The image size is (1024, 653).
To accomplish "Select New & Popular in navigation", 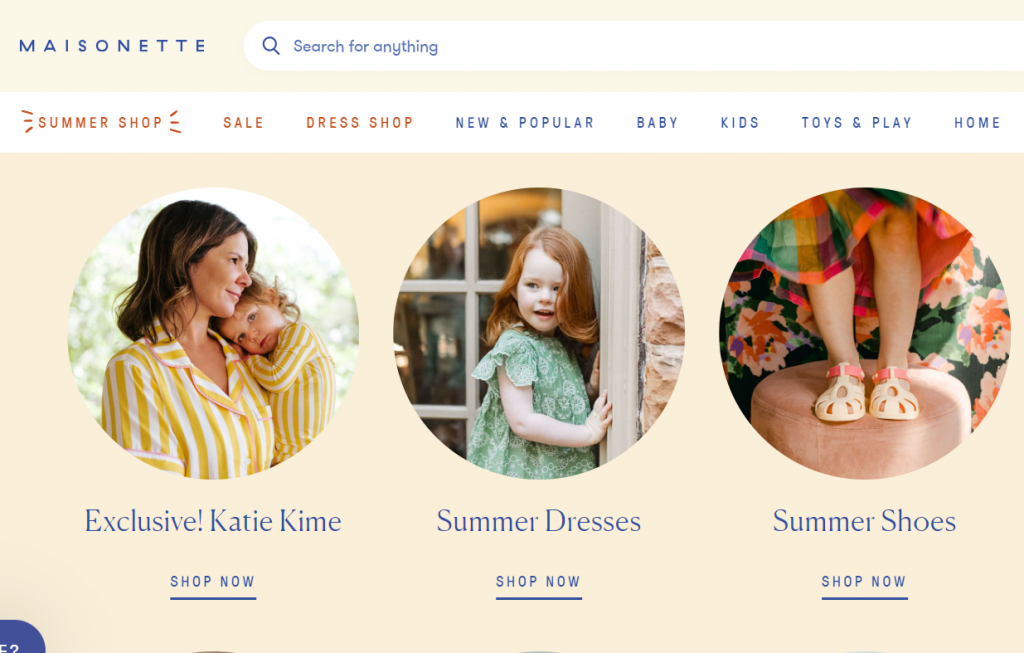I will [x=525, y=123].
